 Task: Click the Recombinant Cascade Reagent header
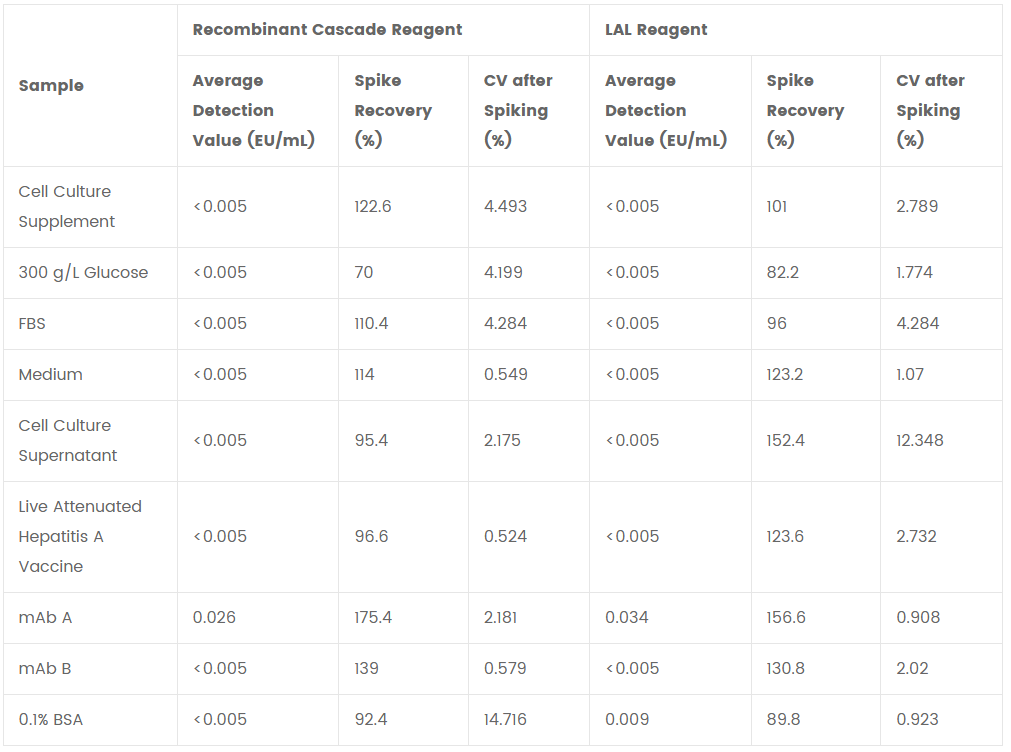coord(327,30)
